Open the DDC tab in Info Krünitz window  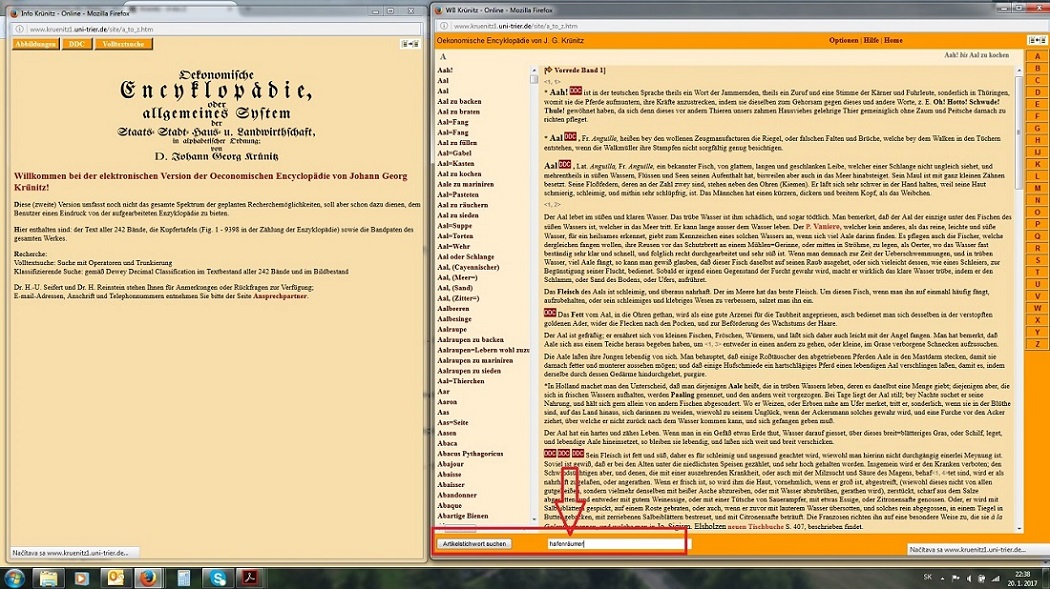coord(77,44)
